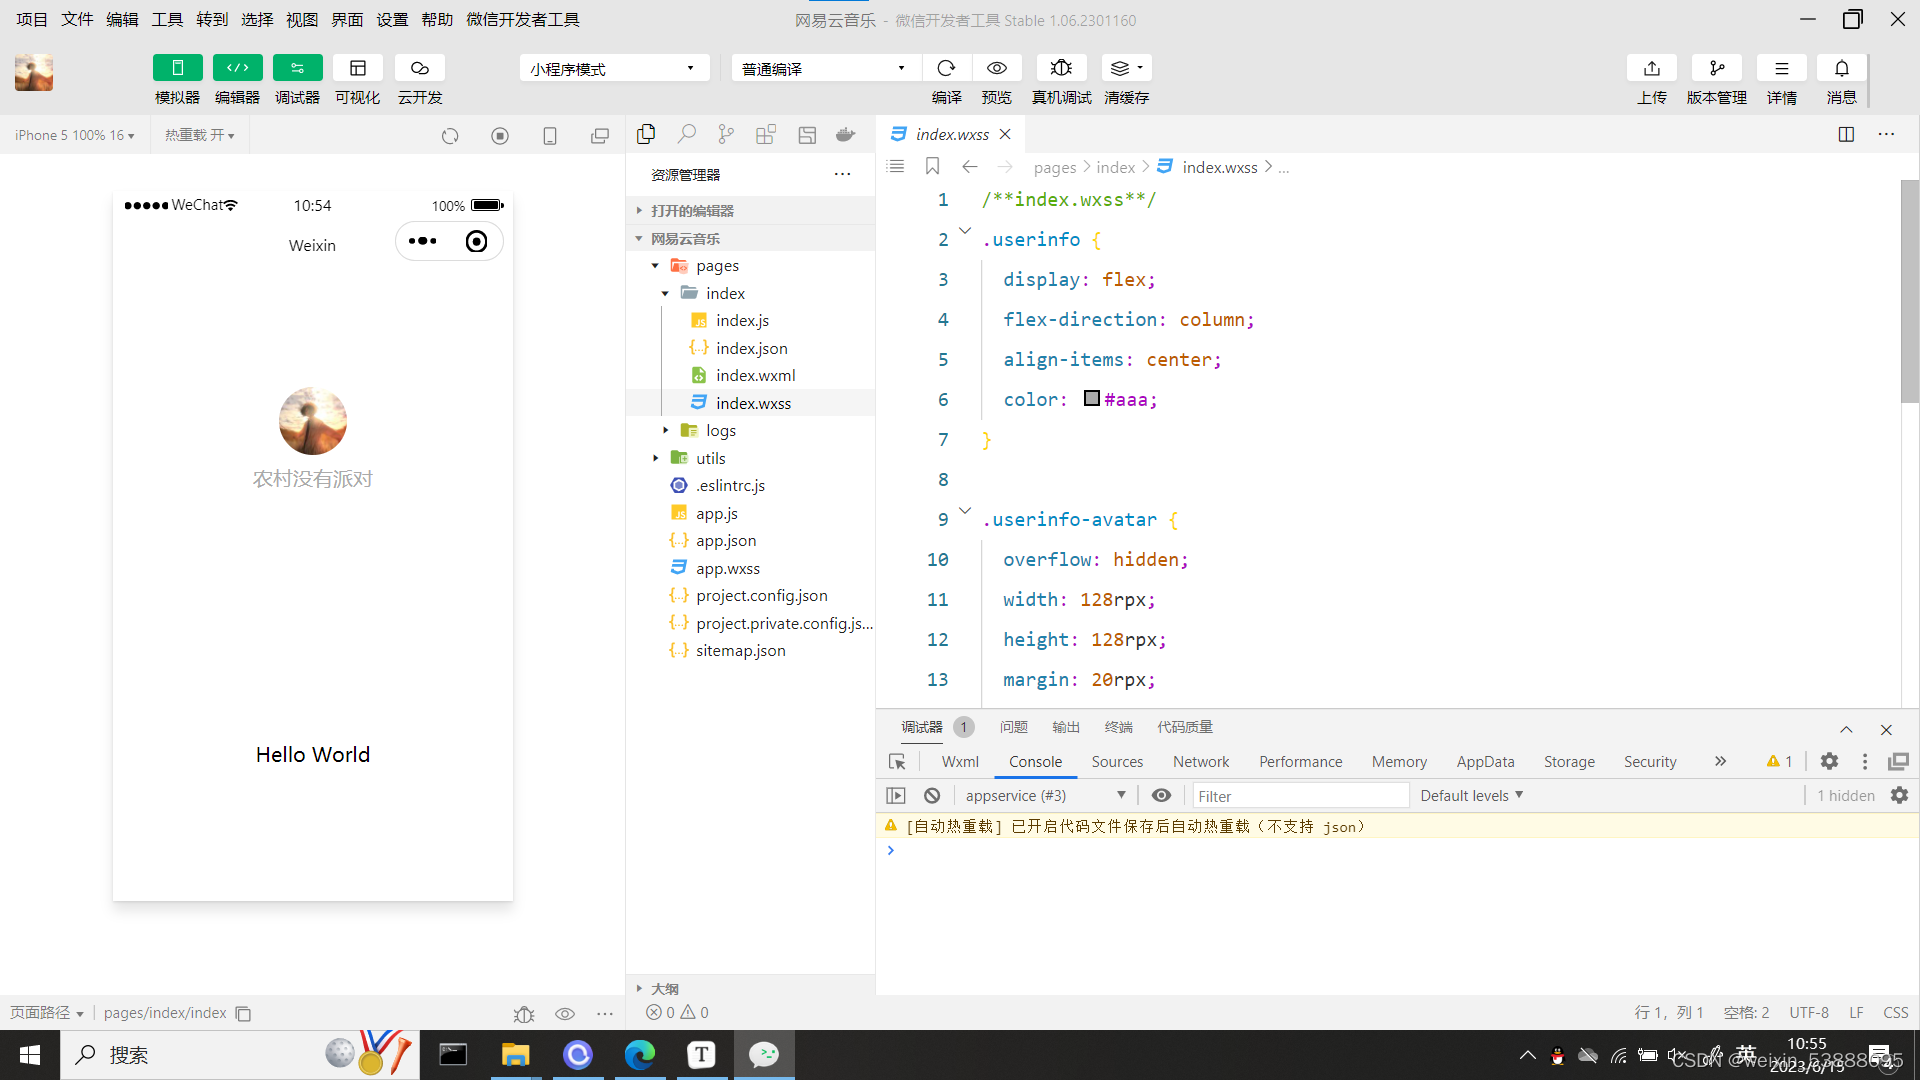Click the real device debug icon
Image resolution: width=1920 pixels, height=1080 pixels.
coord(1061,68)
